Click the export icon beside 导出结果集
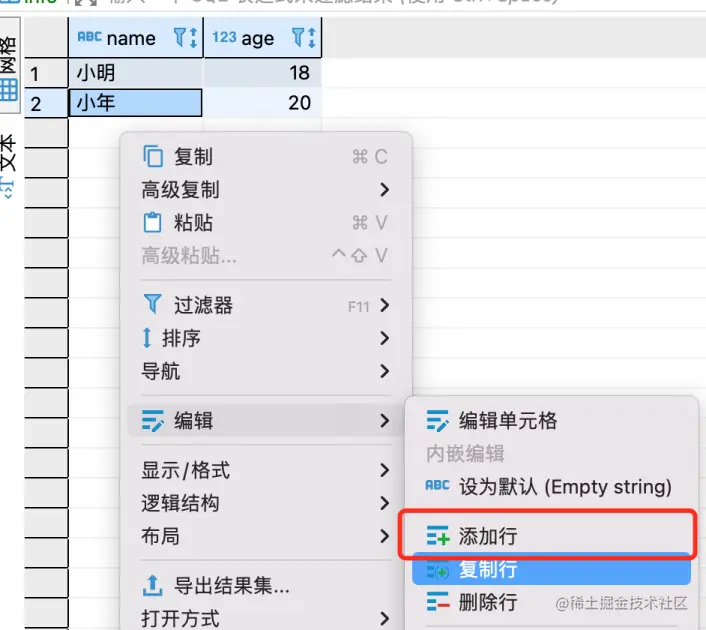The image size is (706, 630). (x=152, y=585)
